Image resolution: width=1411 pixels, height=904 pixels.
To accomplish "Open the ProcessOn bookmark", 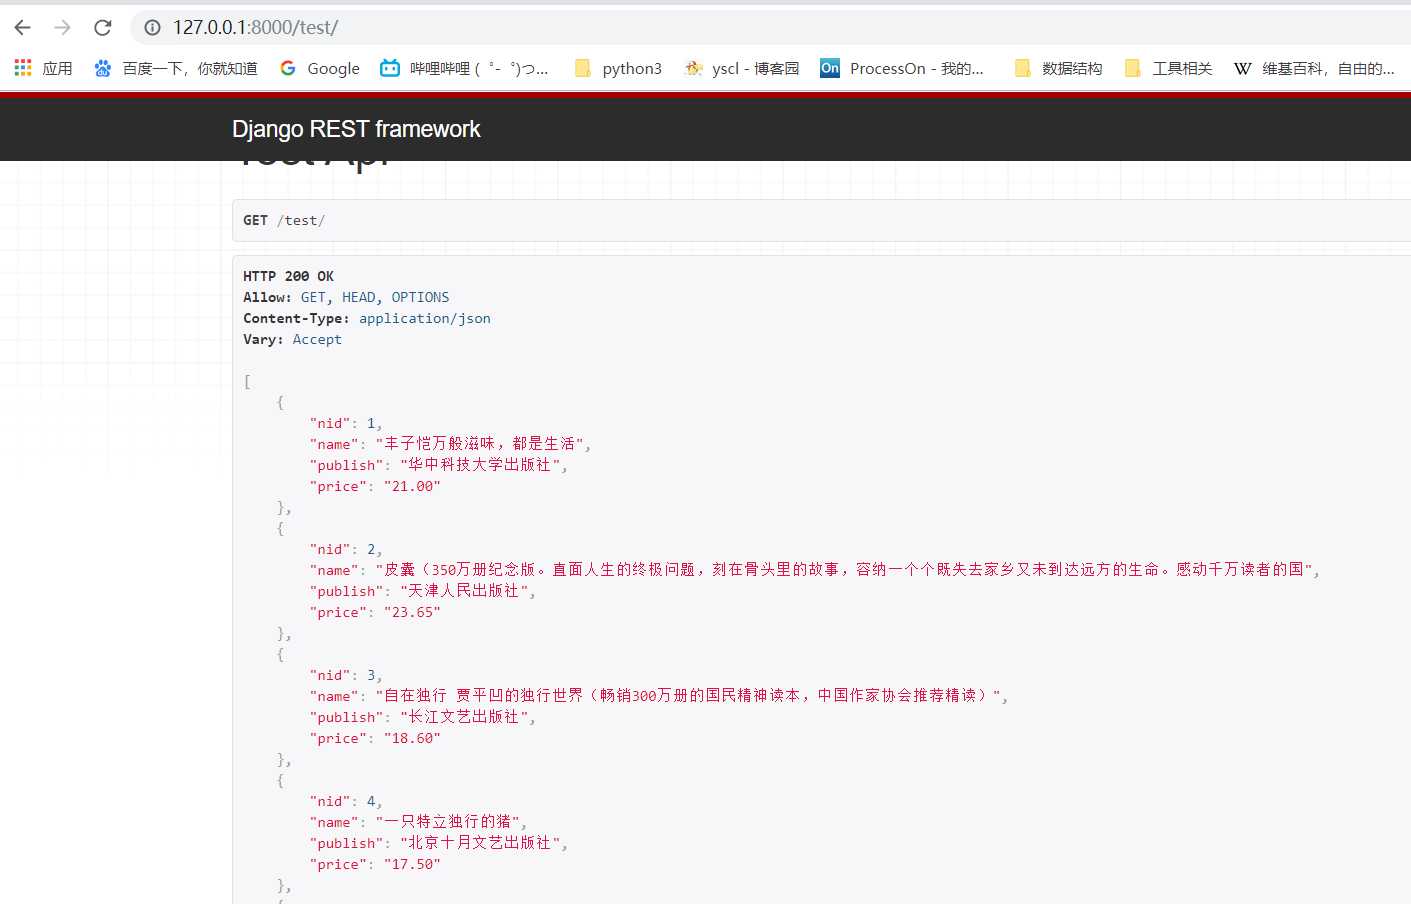I will pos(902,68).
